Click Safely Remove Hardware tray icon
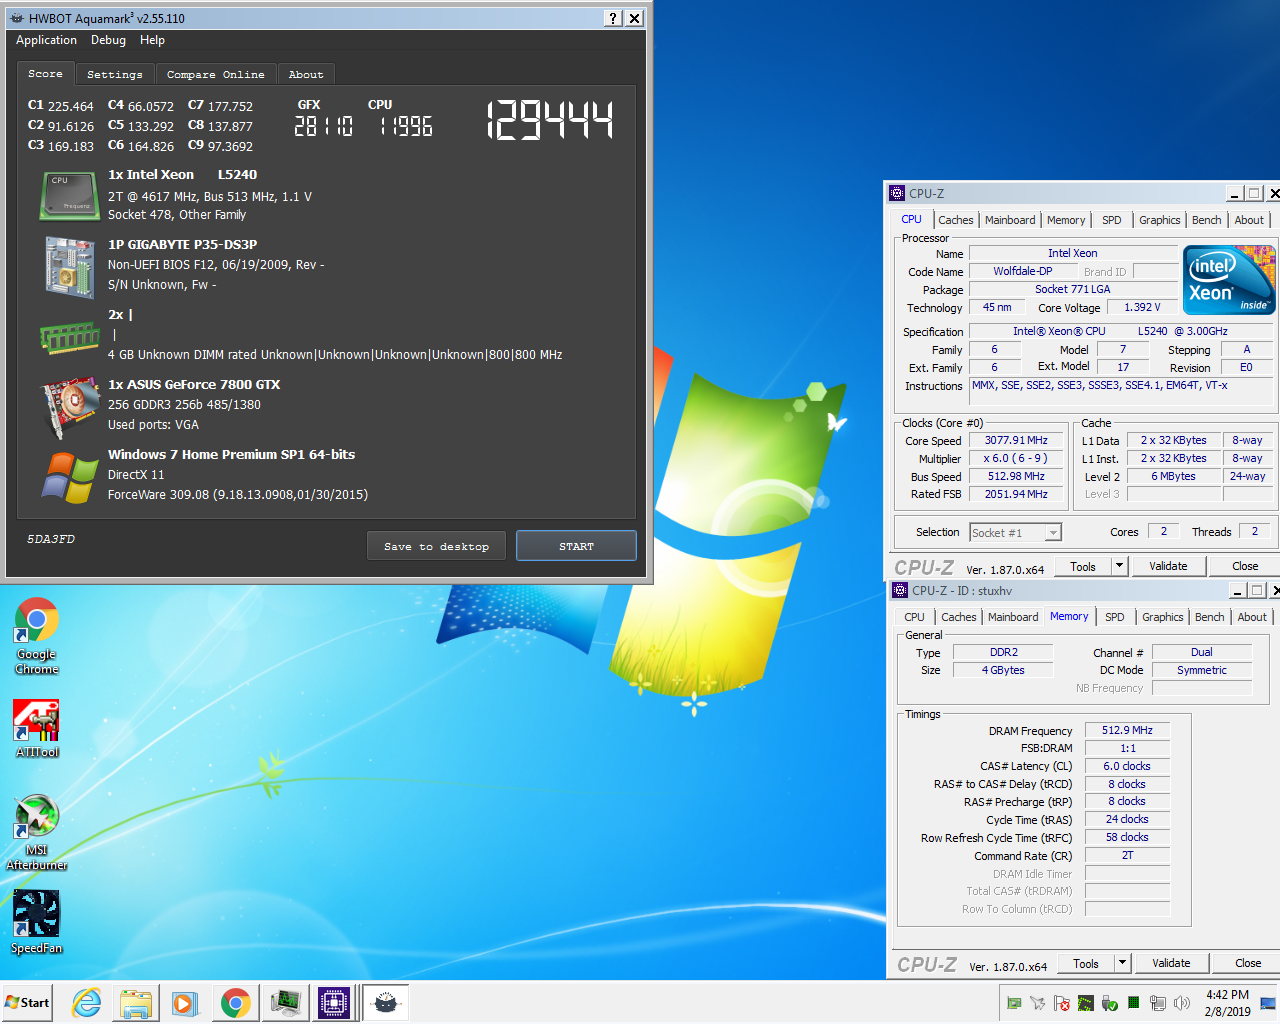The width and height of the screenshot is (1280, 1024). 1110,1003
